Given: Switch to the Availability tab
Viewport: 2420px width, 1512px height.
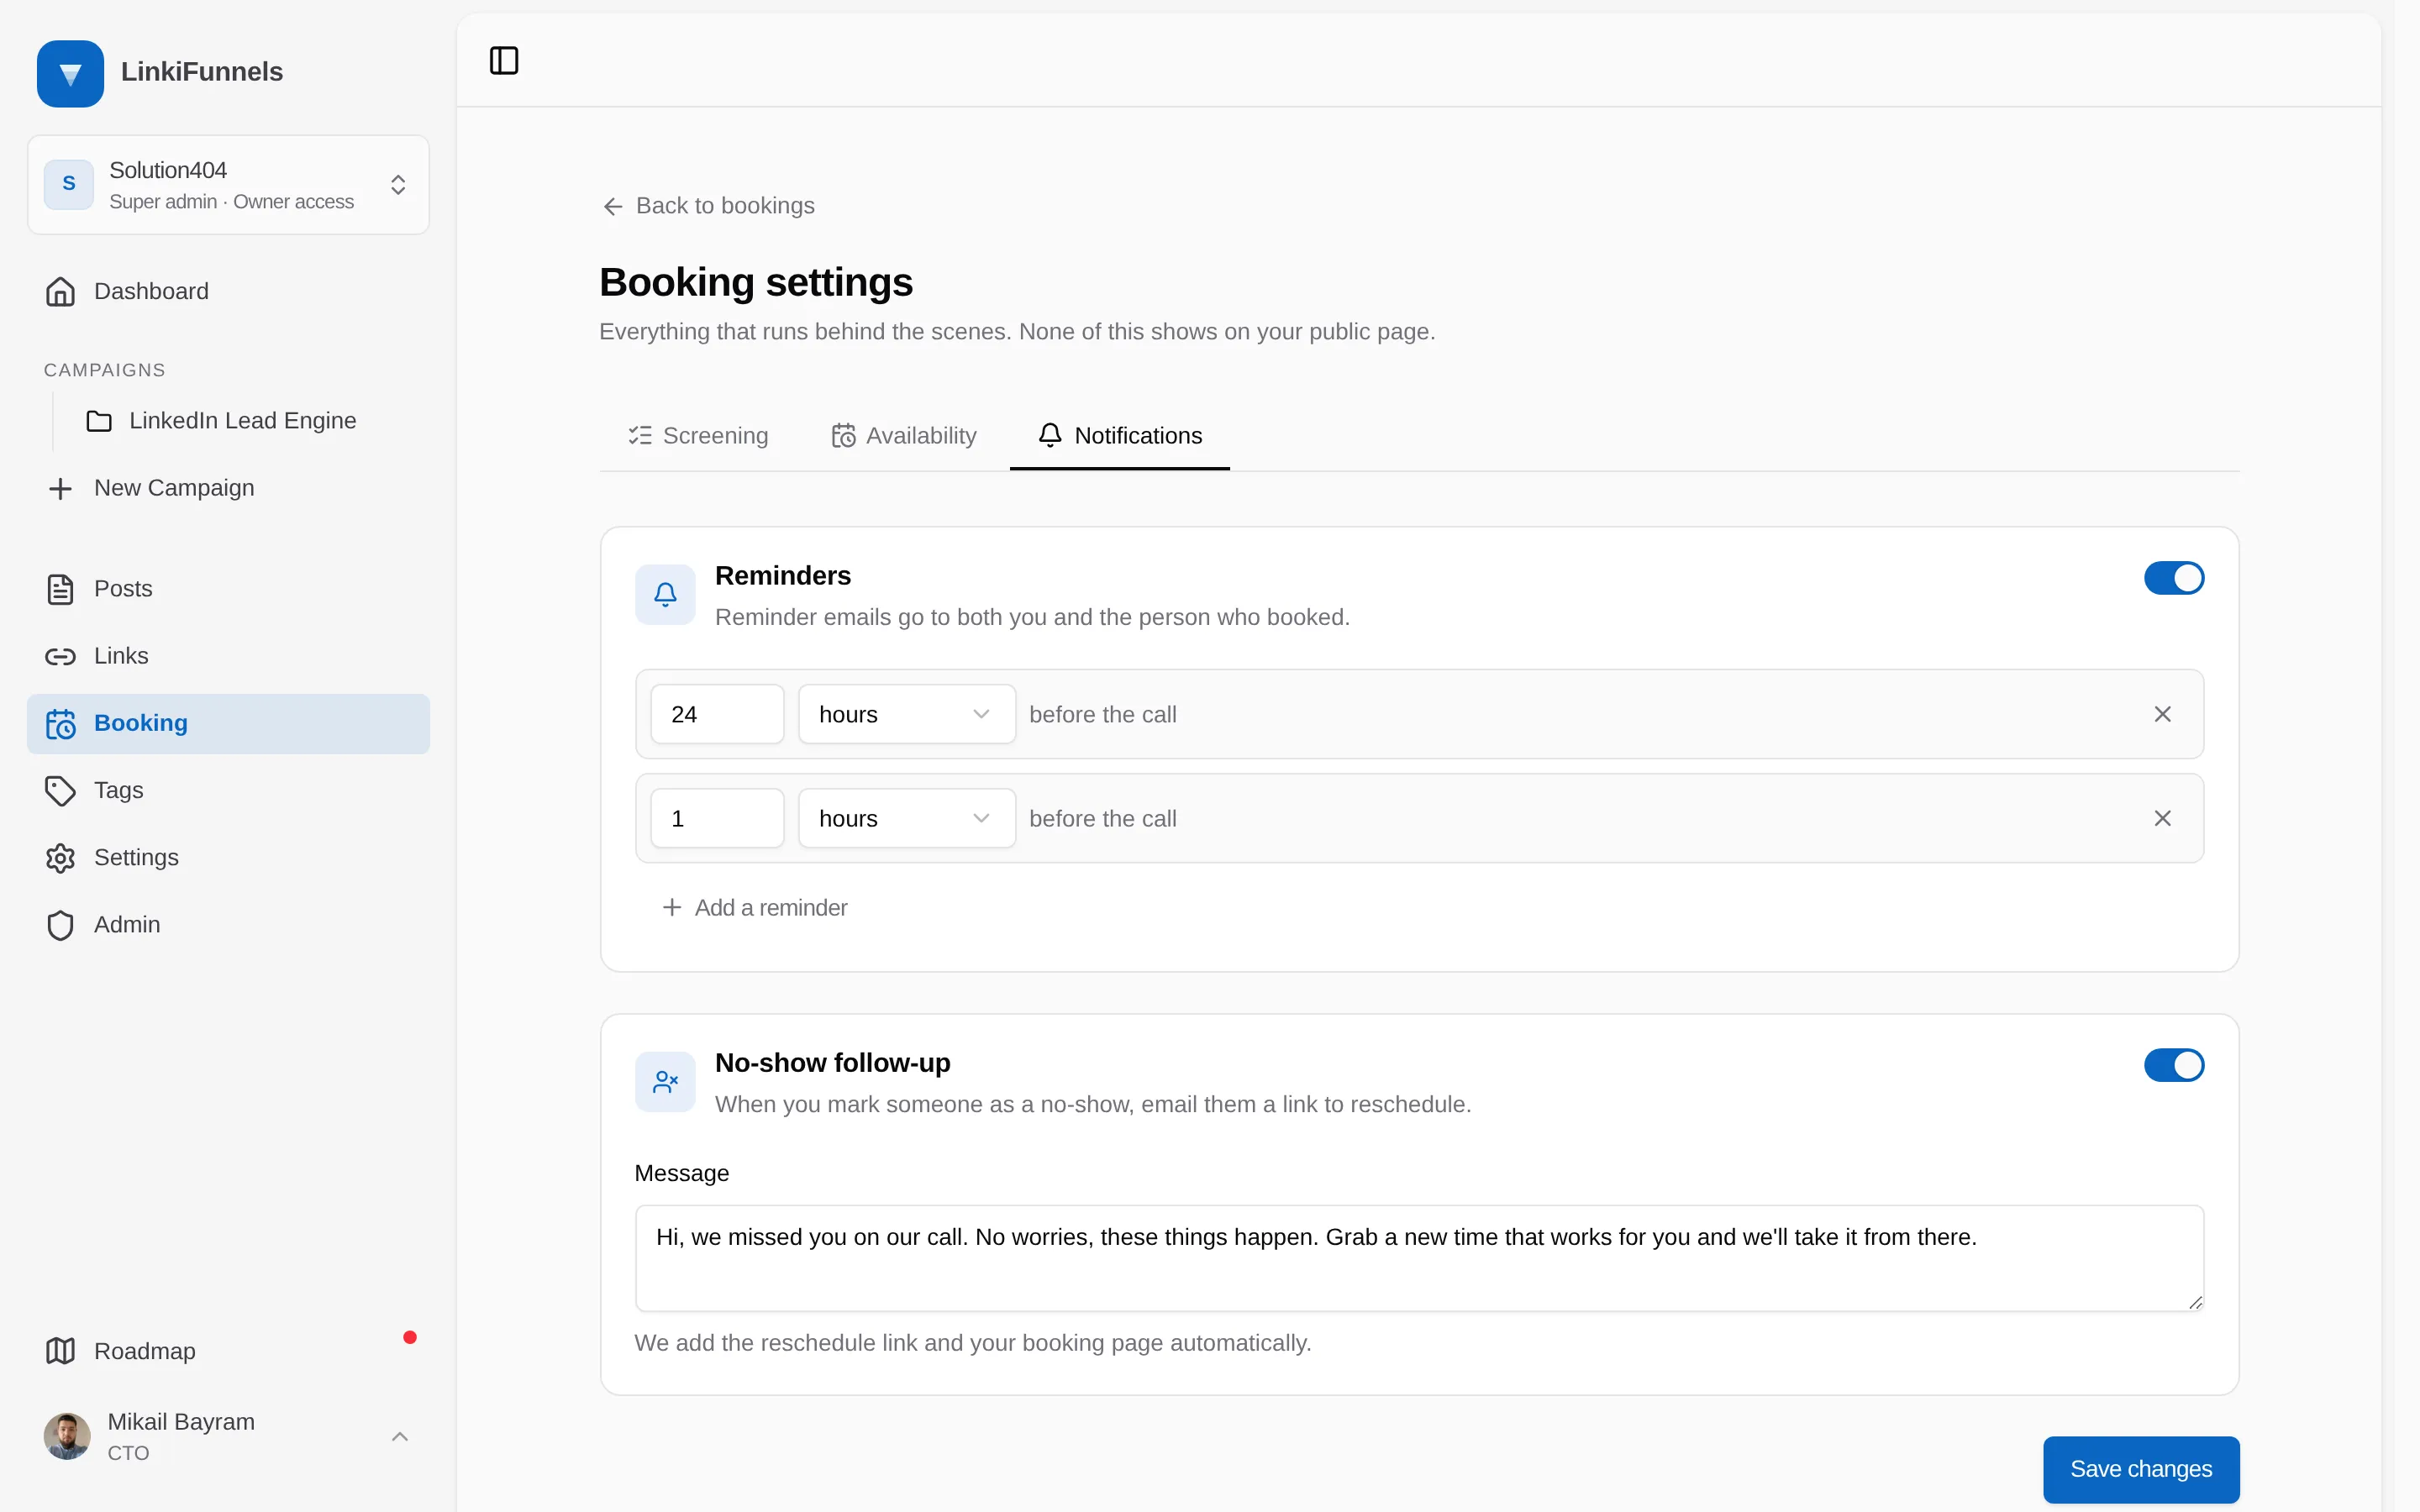Looking at the screenshot, I should pos(903,436).
